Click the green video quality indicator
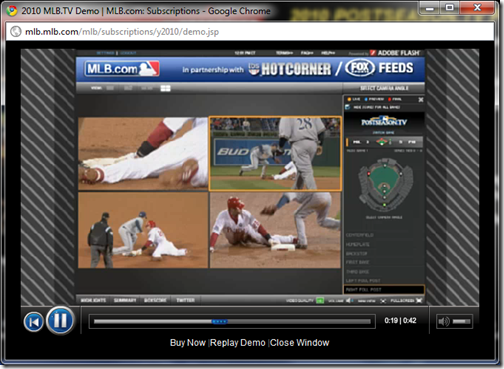504x369 pixels. [x=320, y=300]
